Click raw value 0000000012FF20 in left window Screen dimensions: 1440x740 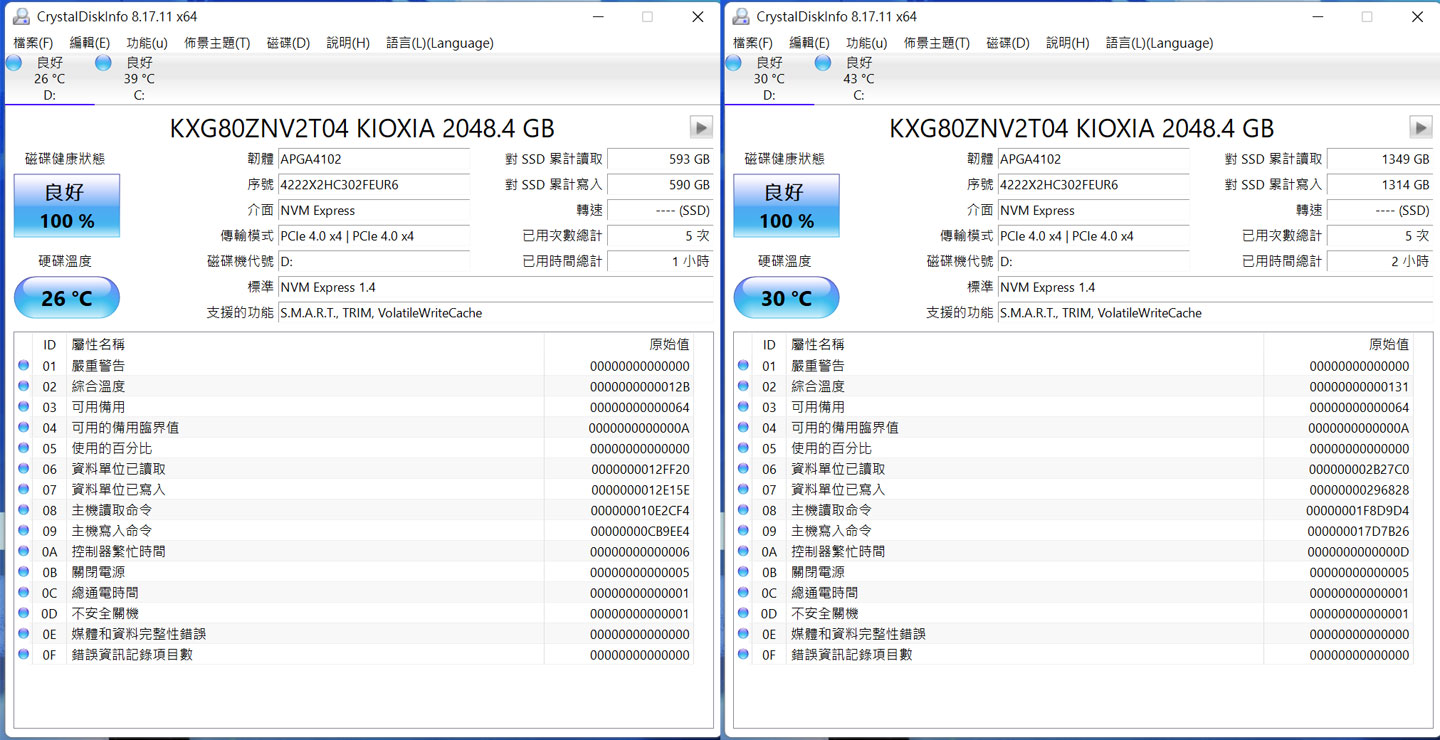click(x=640, y=469)
